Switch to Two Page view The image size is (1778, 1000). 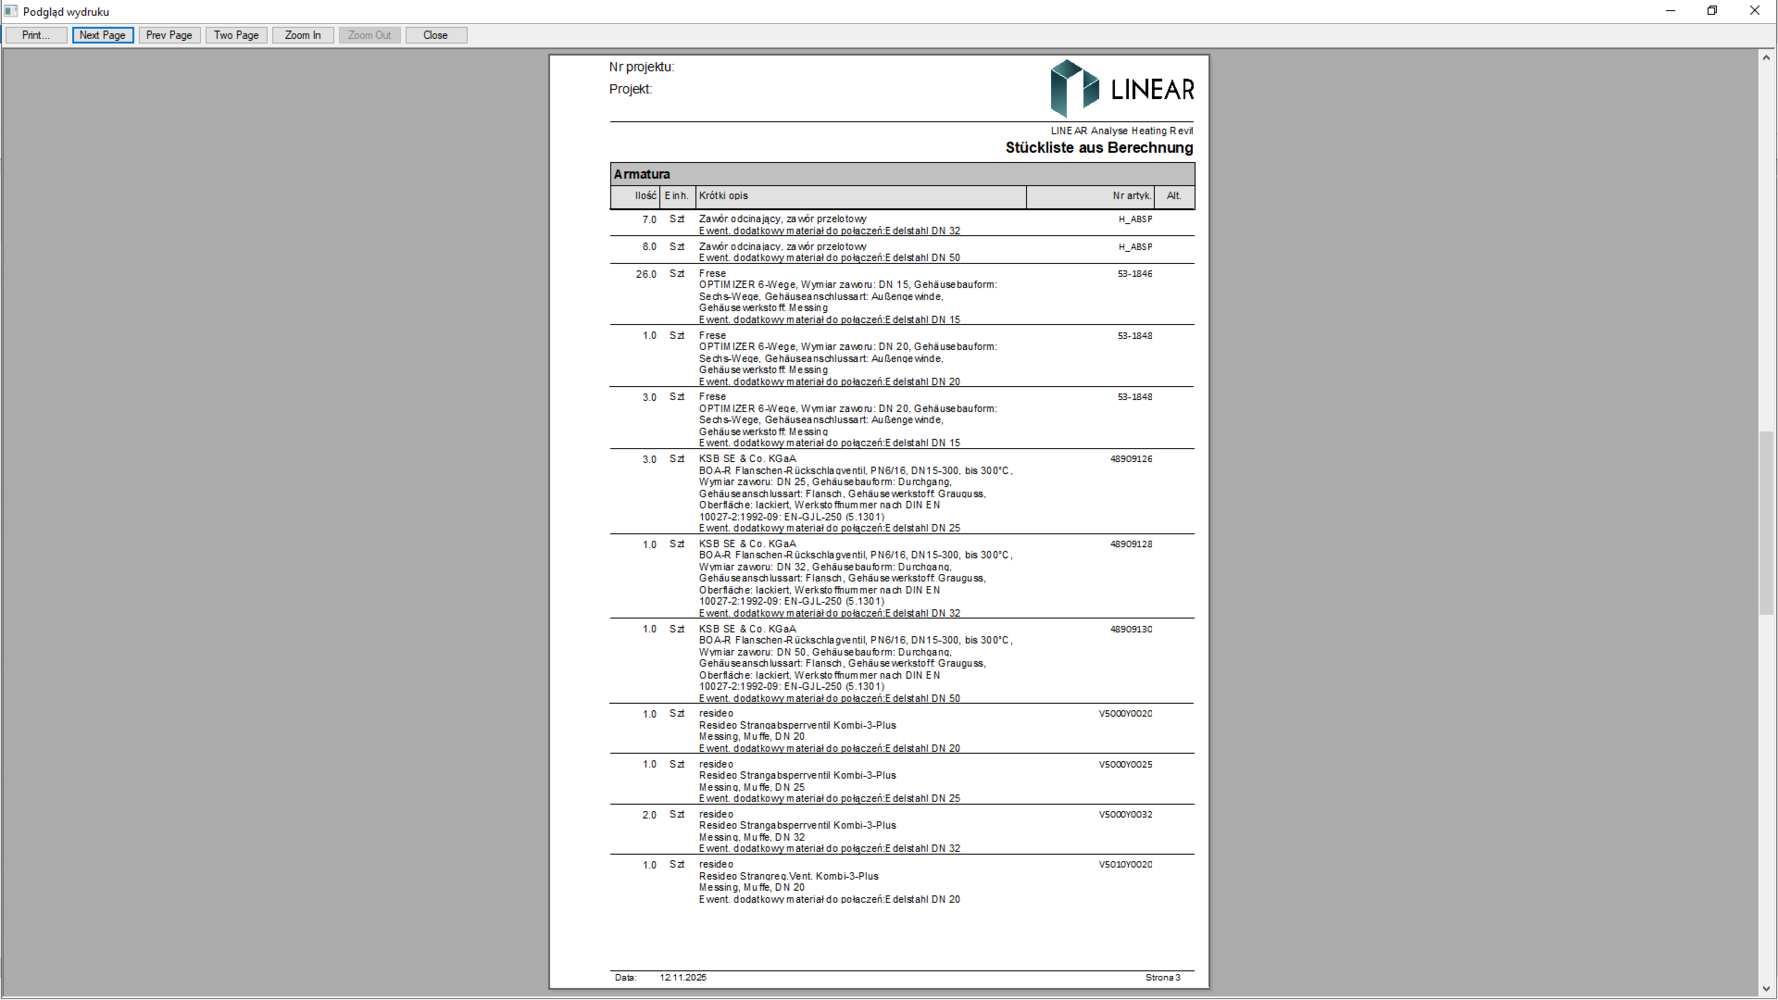coord(236,35)
